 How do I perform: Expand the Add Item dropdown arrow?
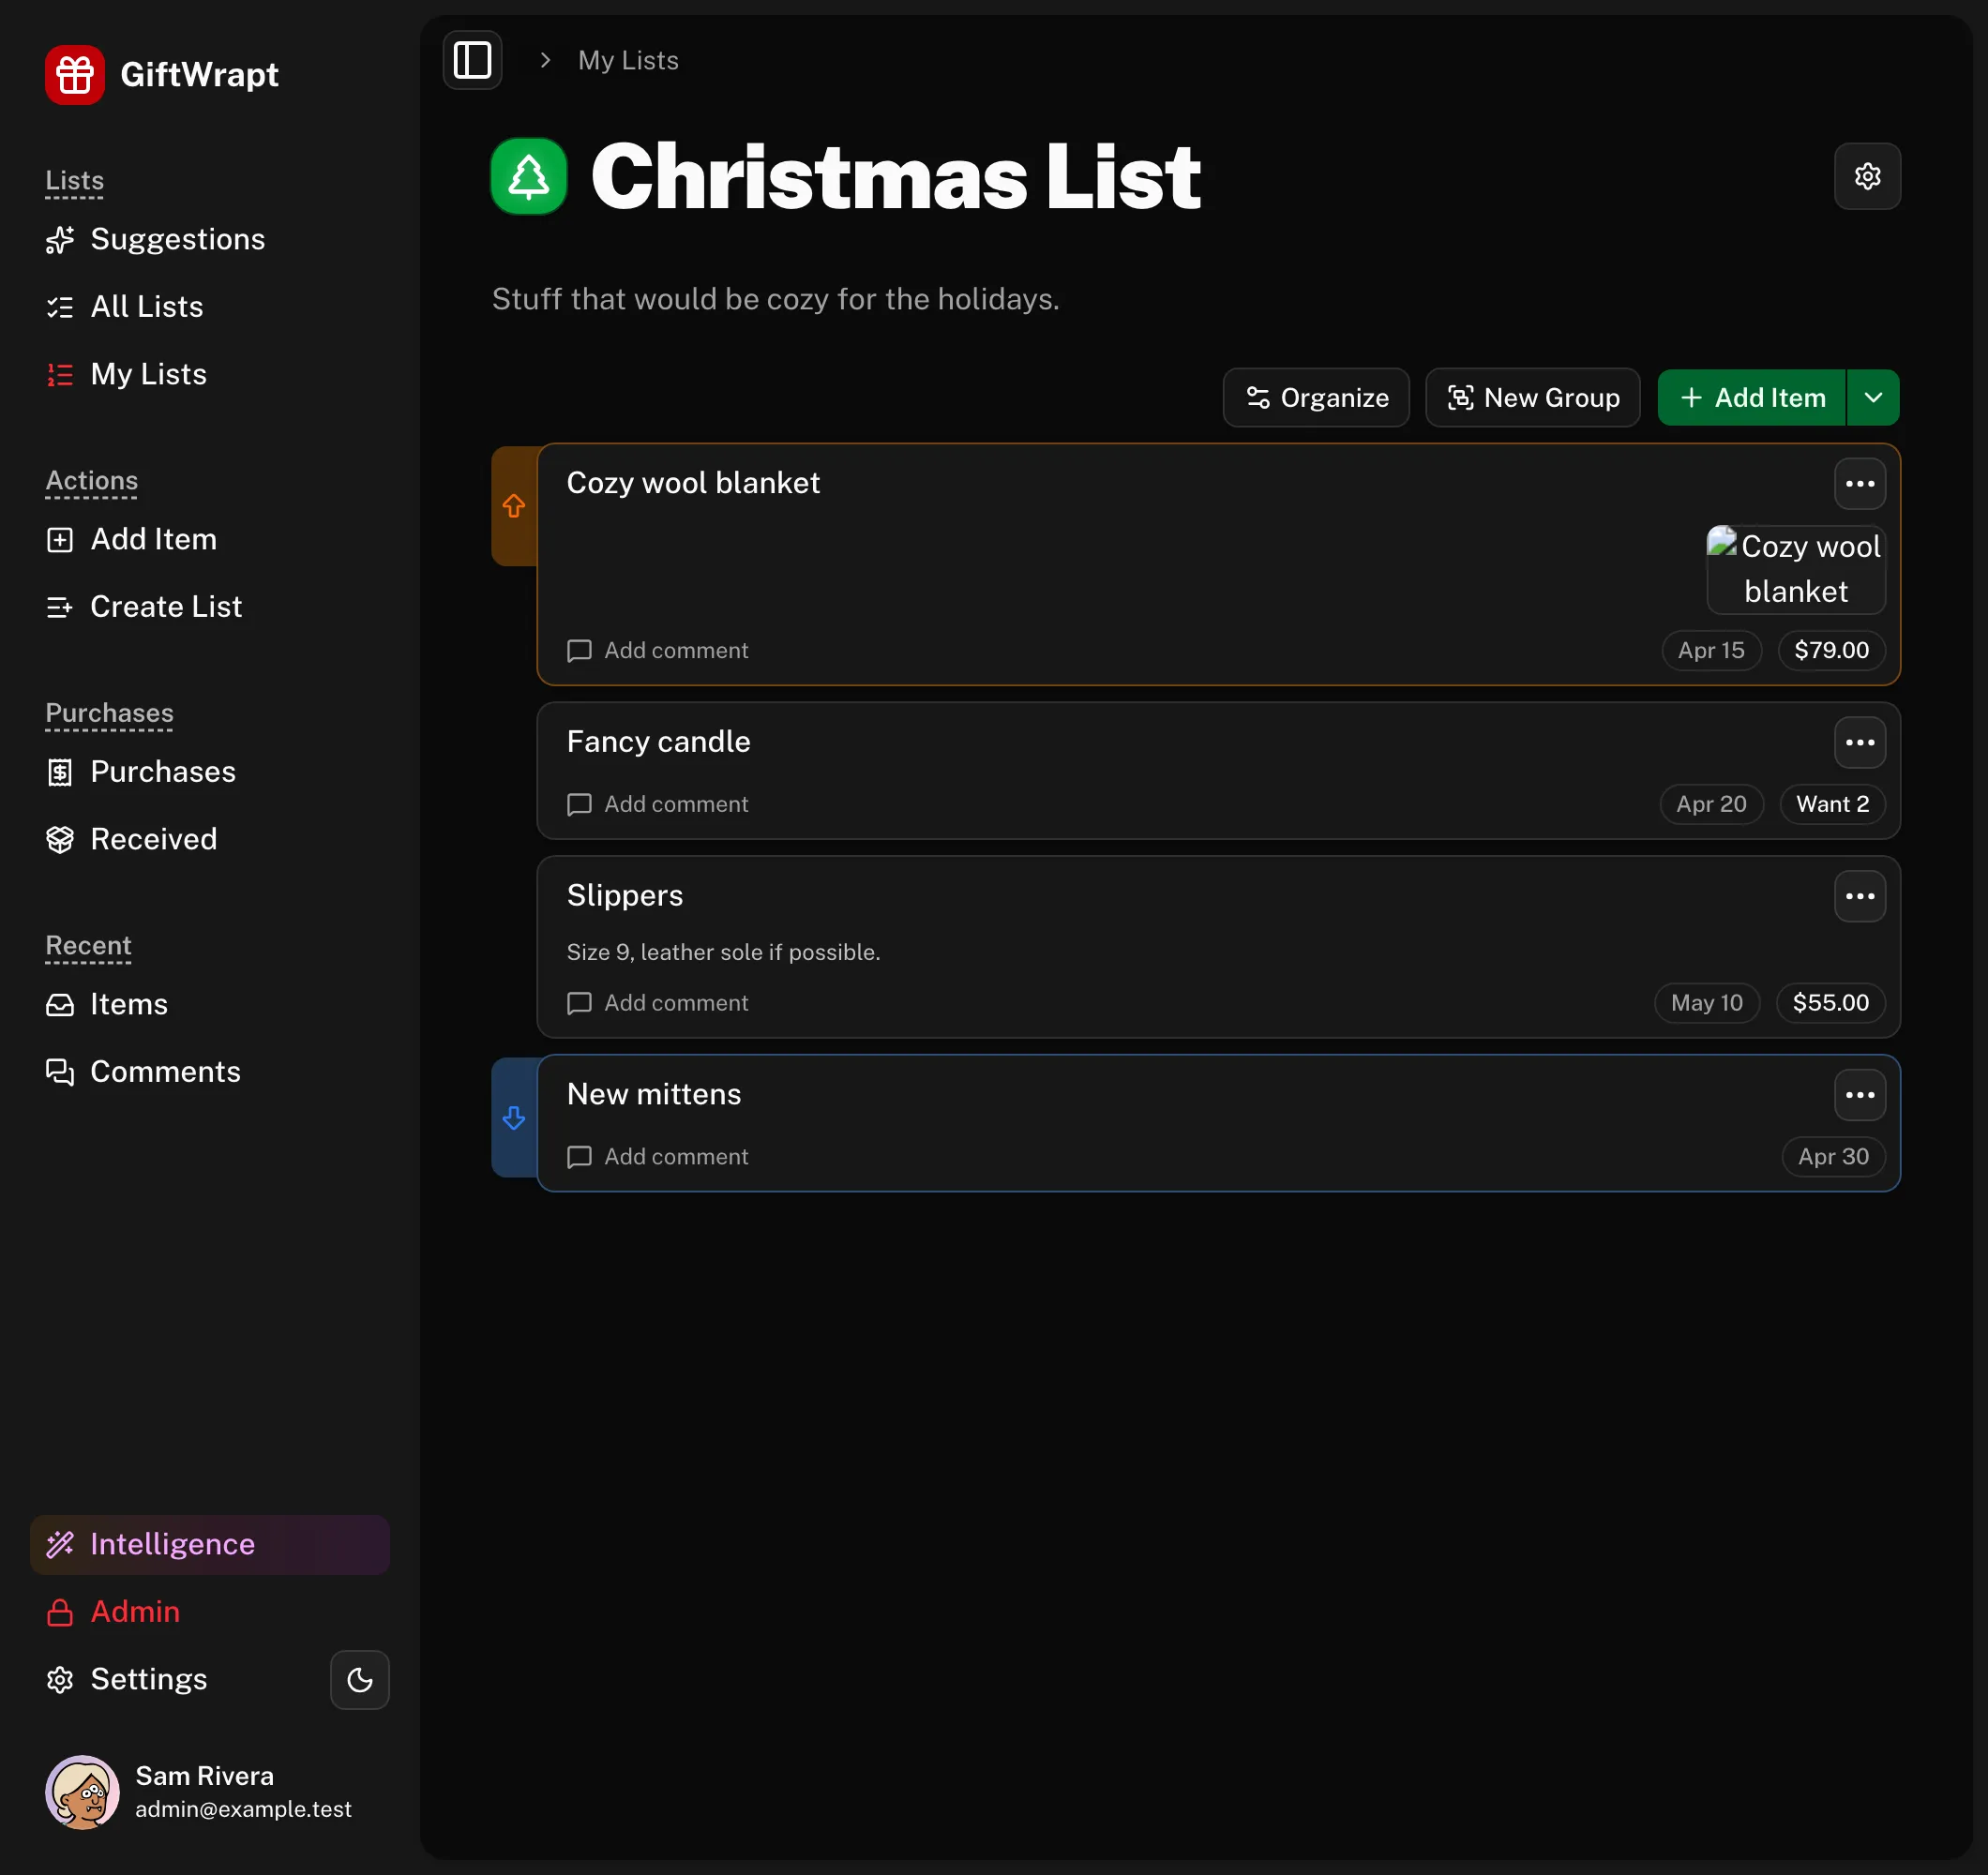coord(1873,398)
